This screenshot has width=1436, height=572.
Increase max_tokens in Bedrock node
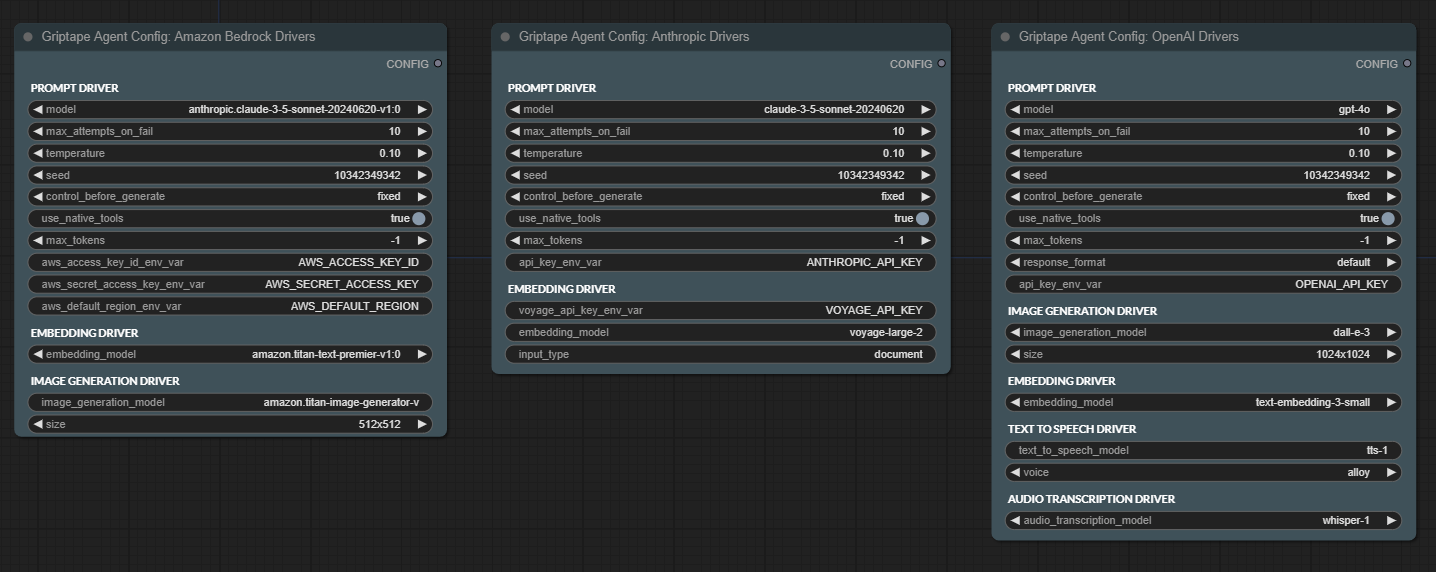point(422,241)
